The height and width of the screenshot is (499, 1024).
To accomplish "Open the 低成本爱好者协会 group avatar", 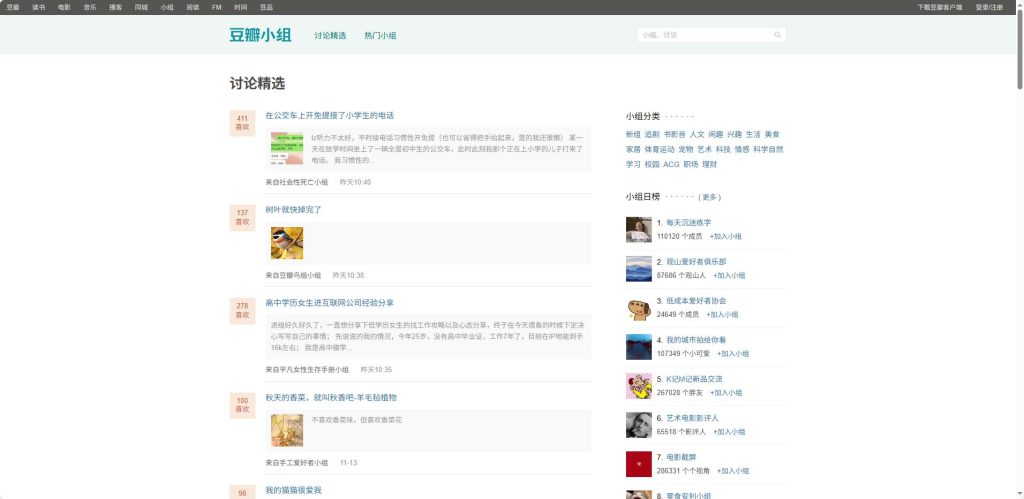I will pyautogui.click(x=639, y=308).
